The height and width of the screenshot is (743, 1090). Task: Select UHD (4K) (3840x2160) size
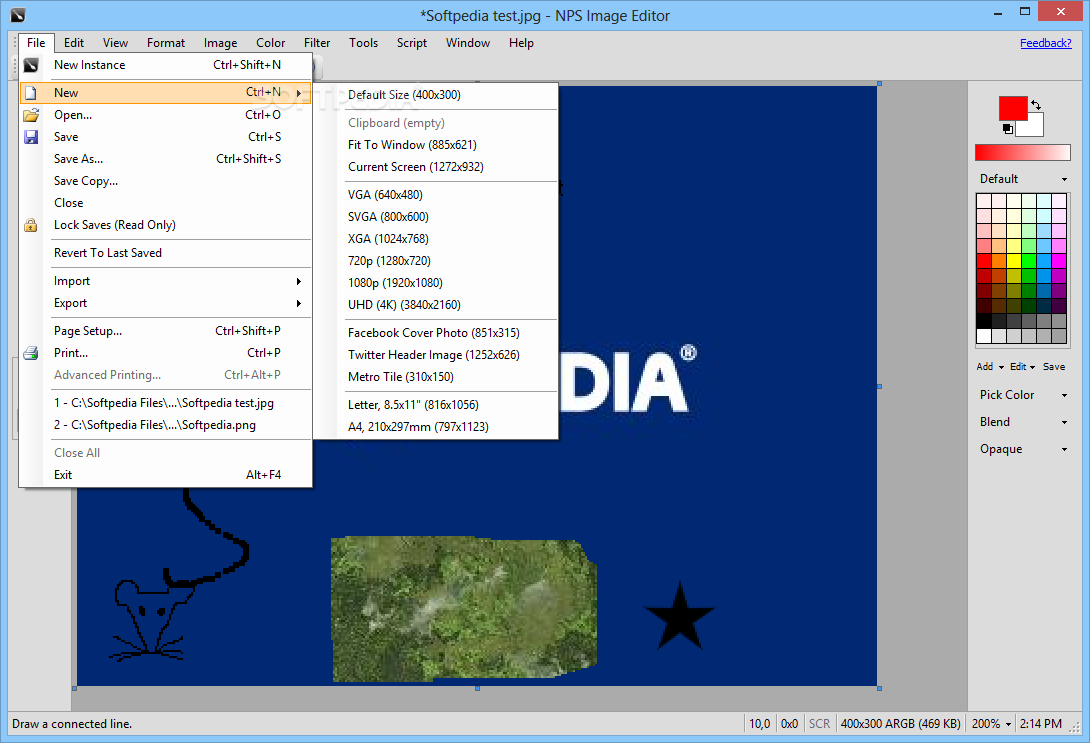[436, 305]
